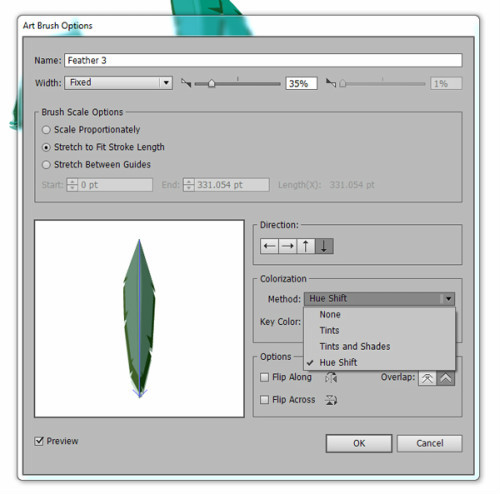Collapse the Colorization Method dropdown arrow

click(x=448, y=299)
